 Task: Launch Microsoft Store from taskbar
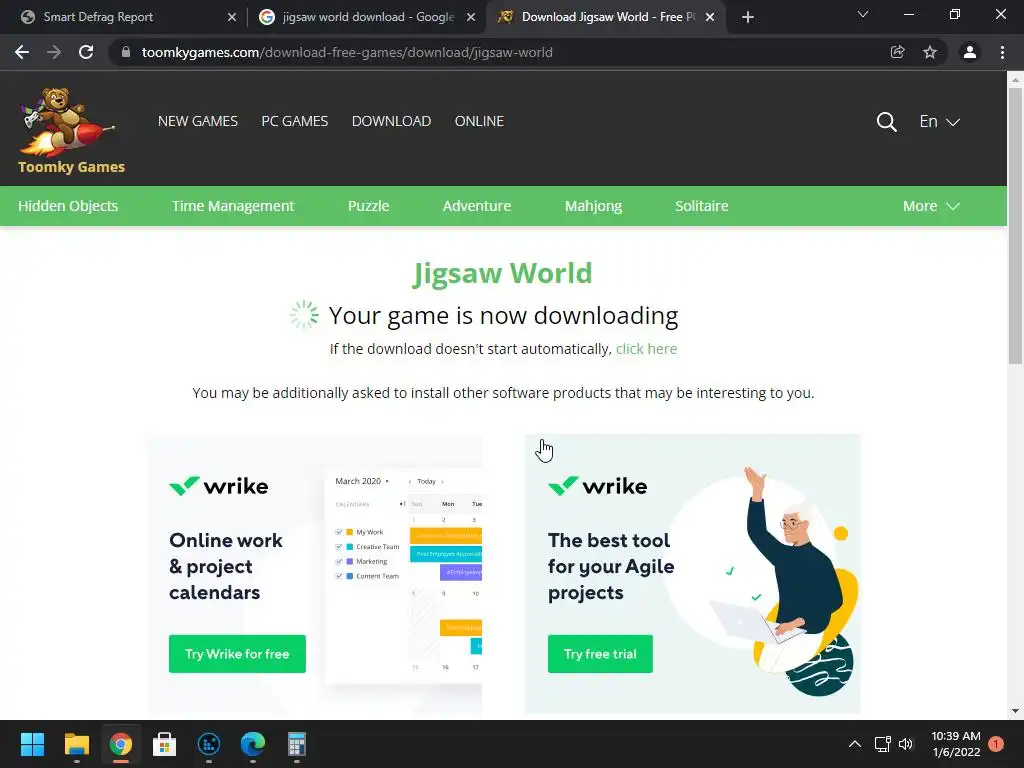point(165,744)
